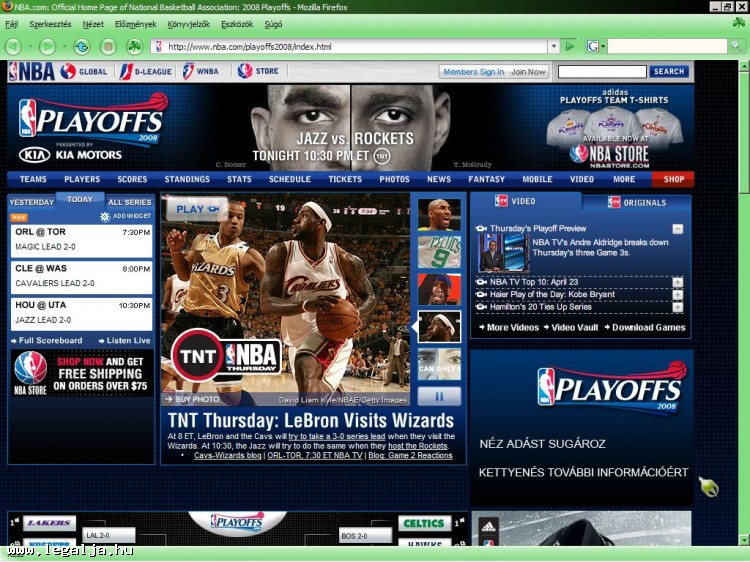Click the Add Widget gear icon
The image size is (750, 562).
point(105,217)
